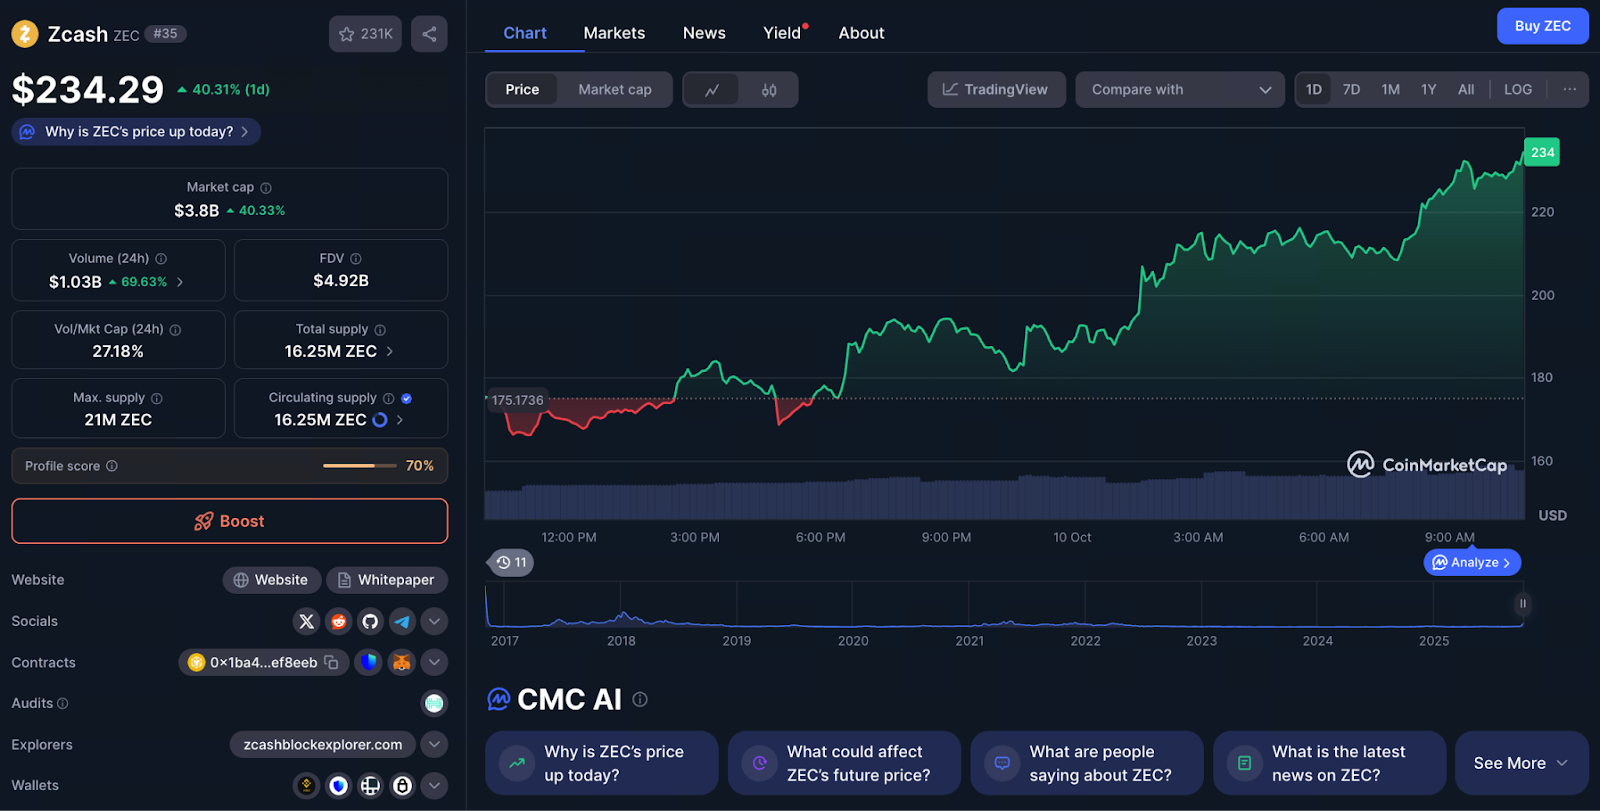Click the FDV info icon
The image size is (1600, 811).
click(356, 259)
